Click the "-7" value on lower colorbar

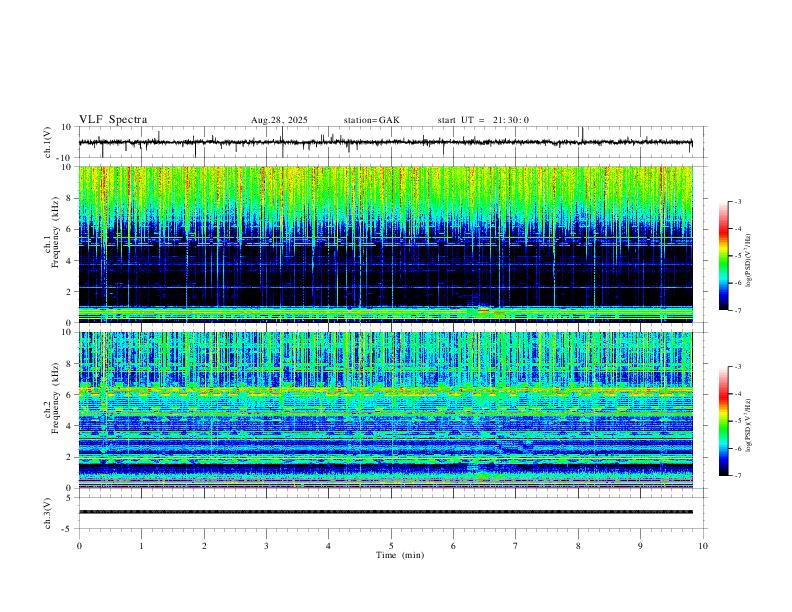coord(738,475)
